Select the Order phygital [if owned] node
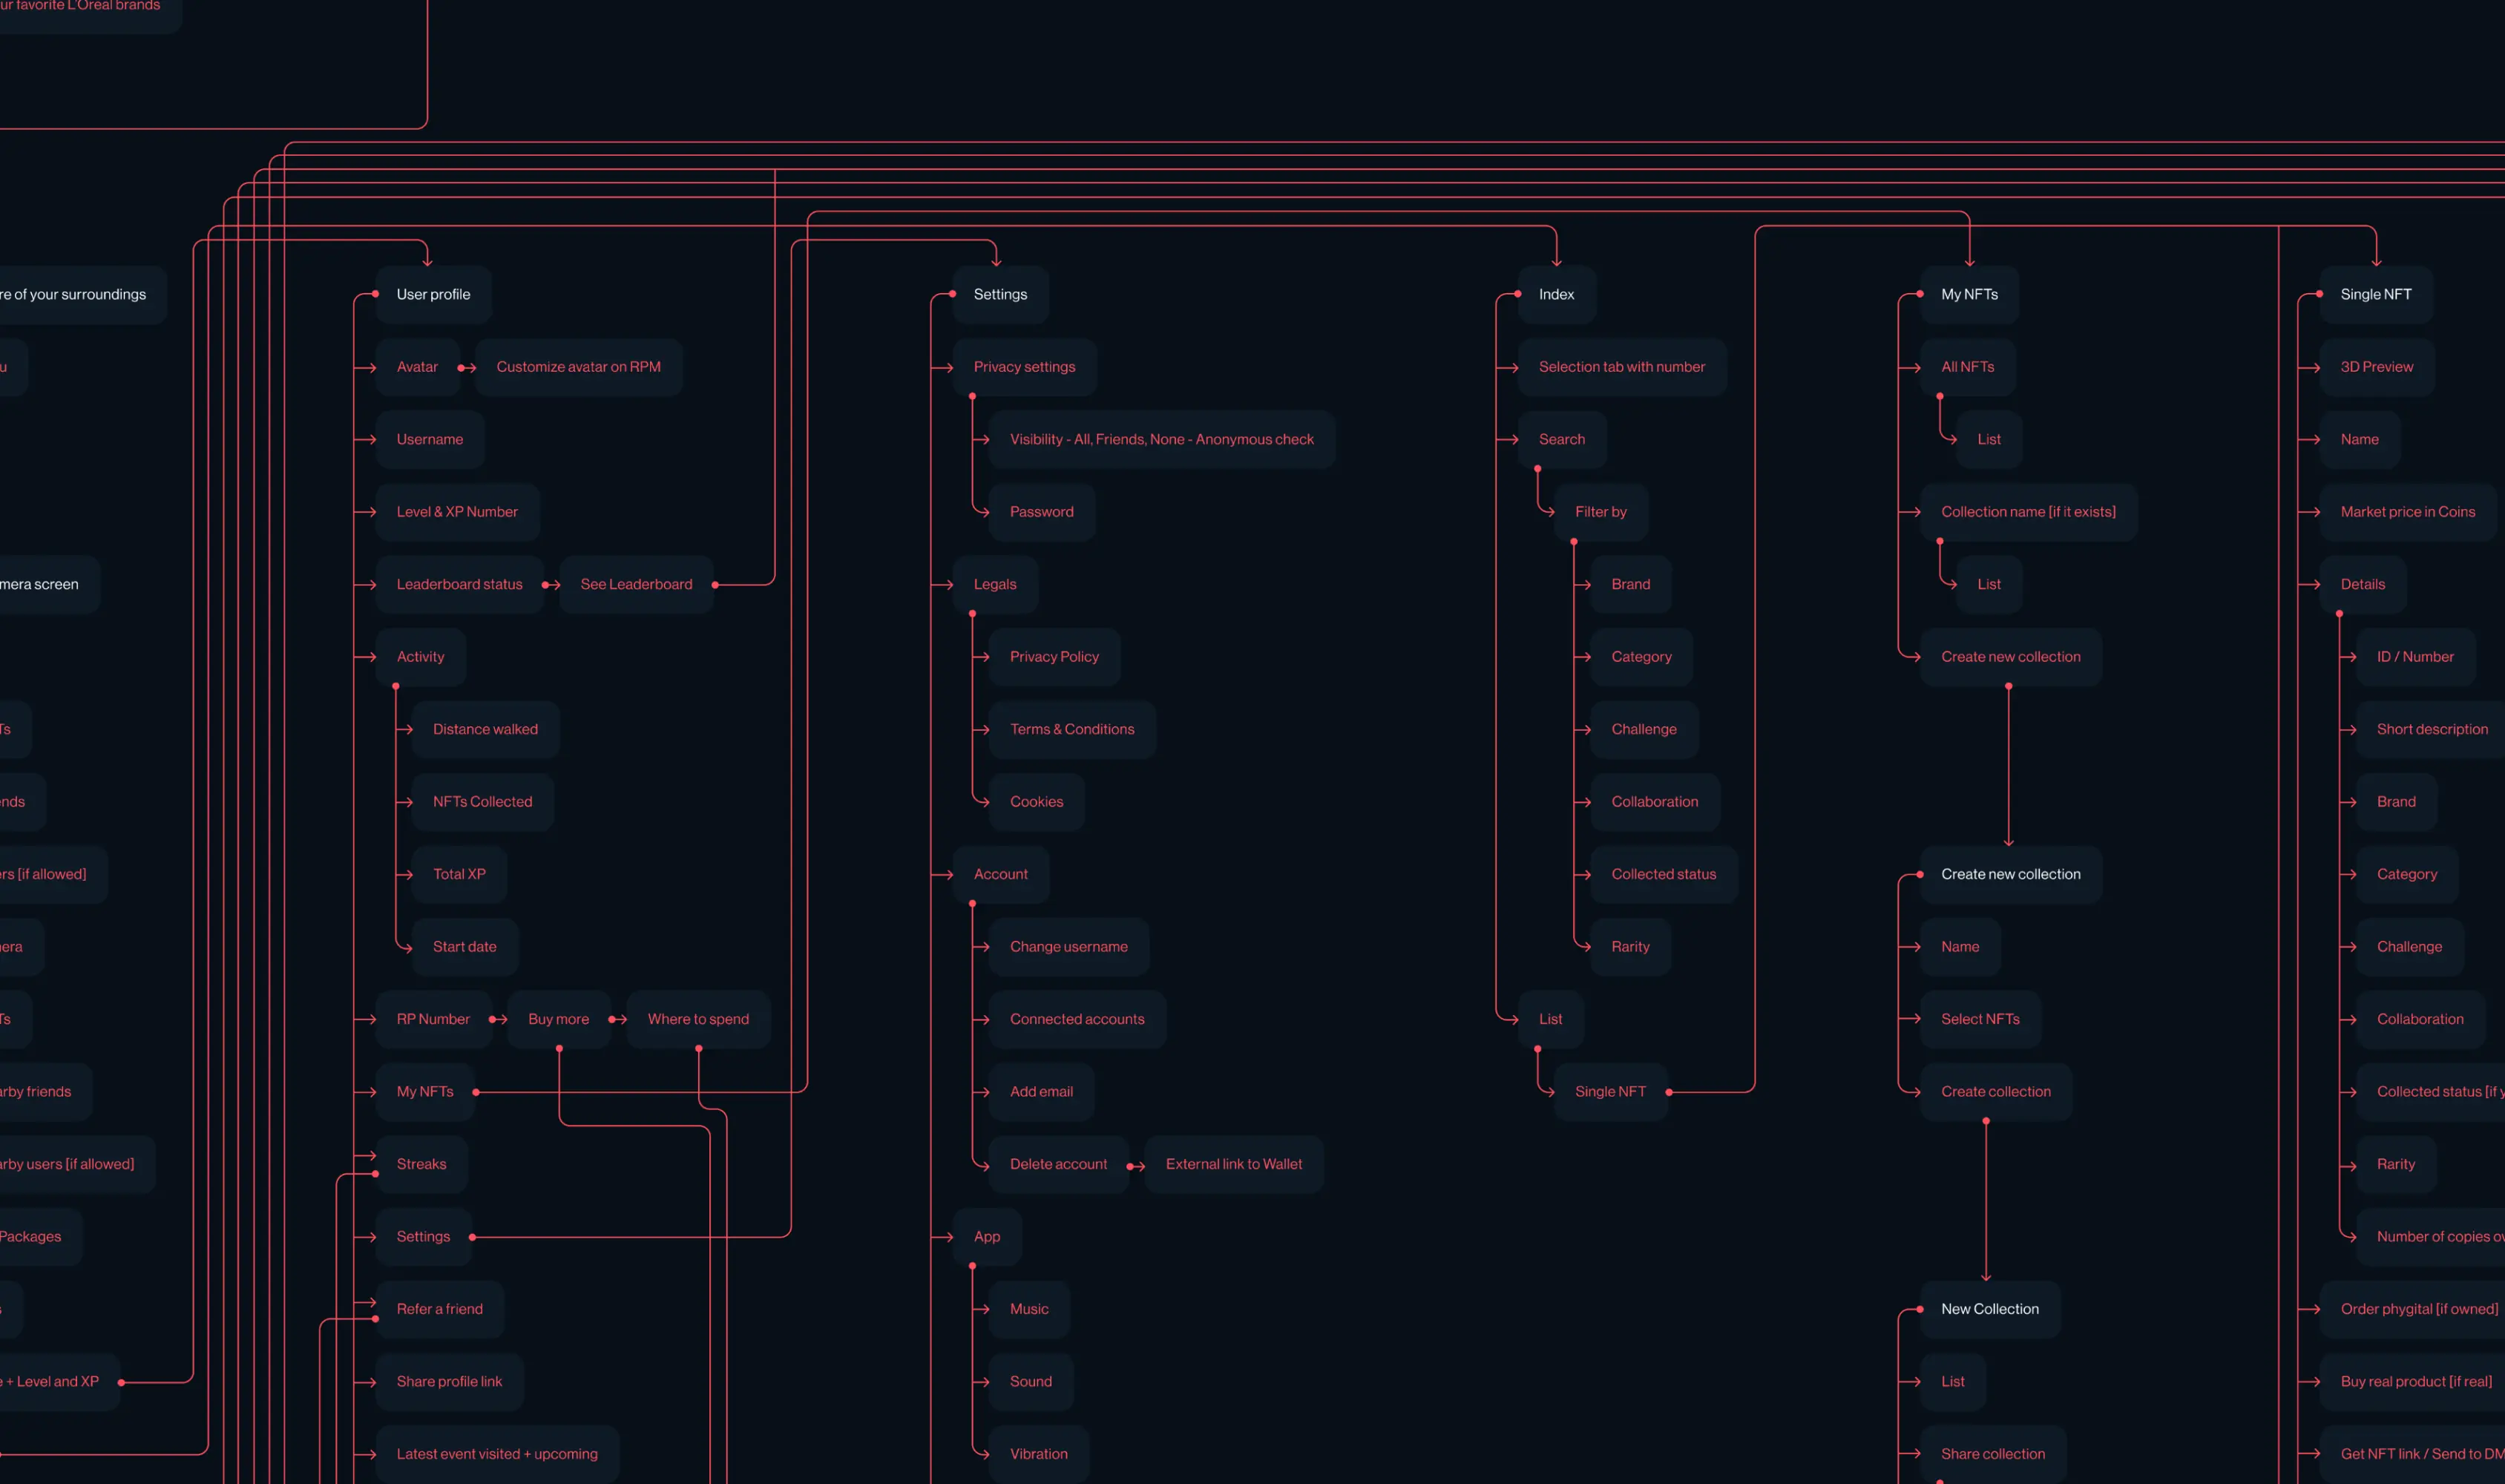Screen dimensions: 2505x1484 [x=2412, y=1309]
